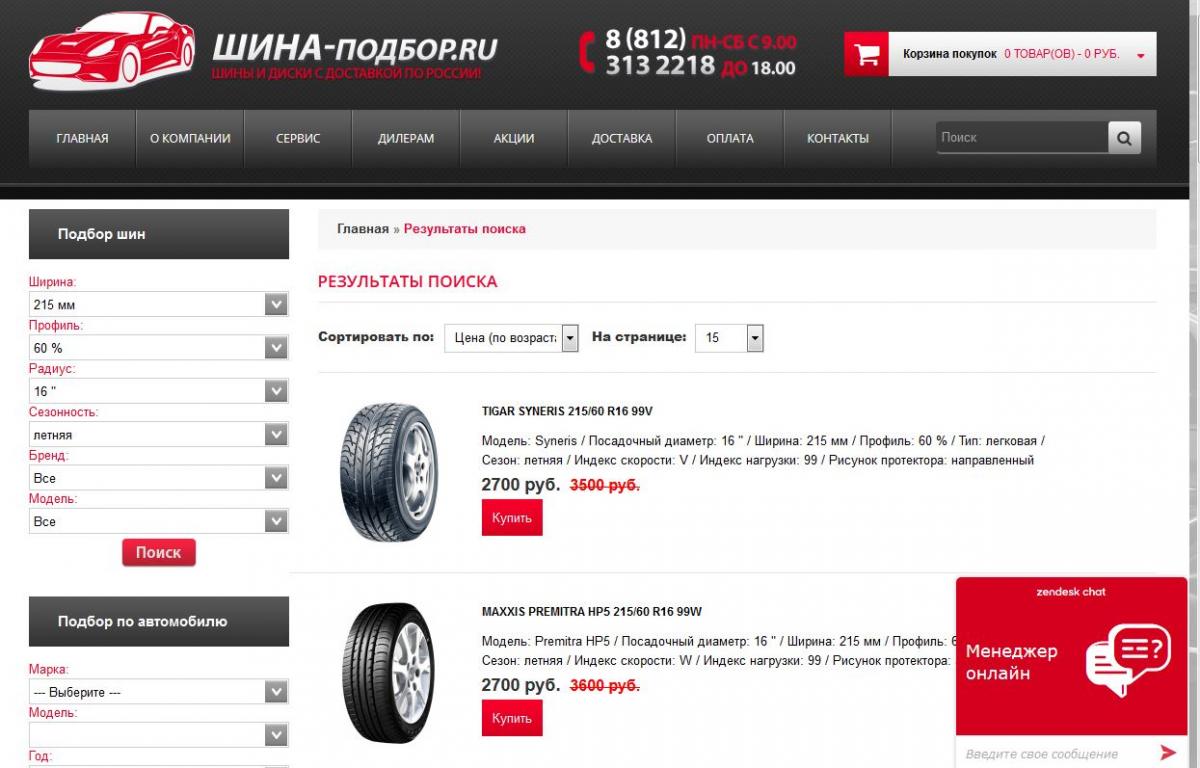Open the Контакты menu item
The height and width of the screenshot is (768, 1200).
click(838, 139)
